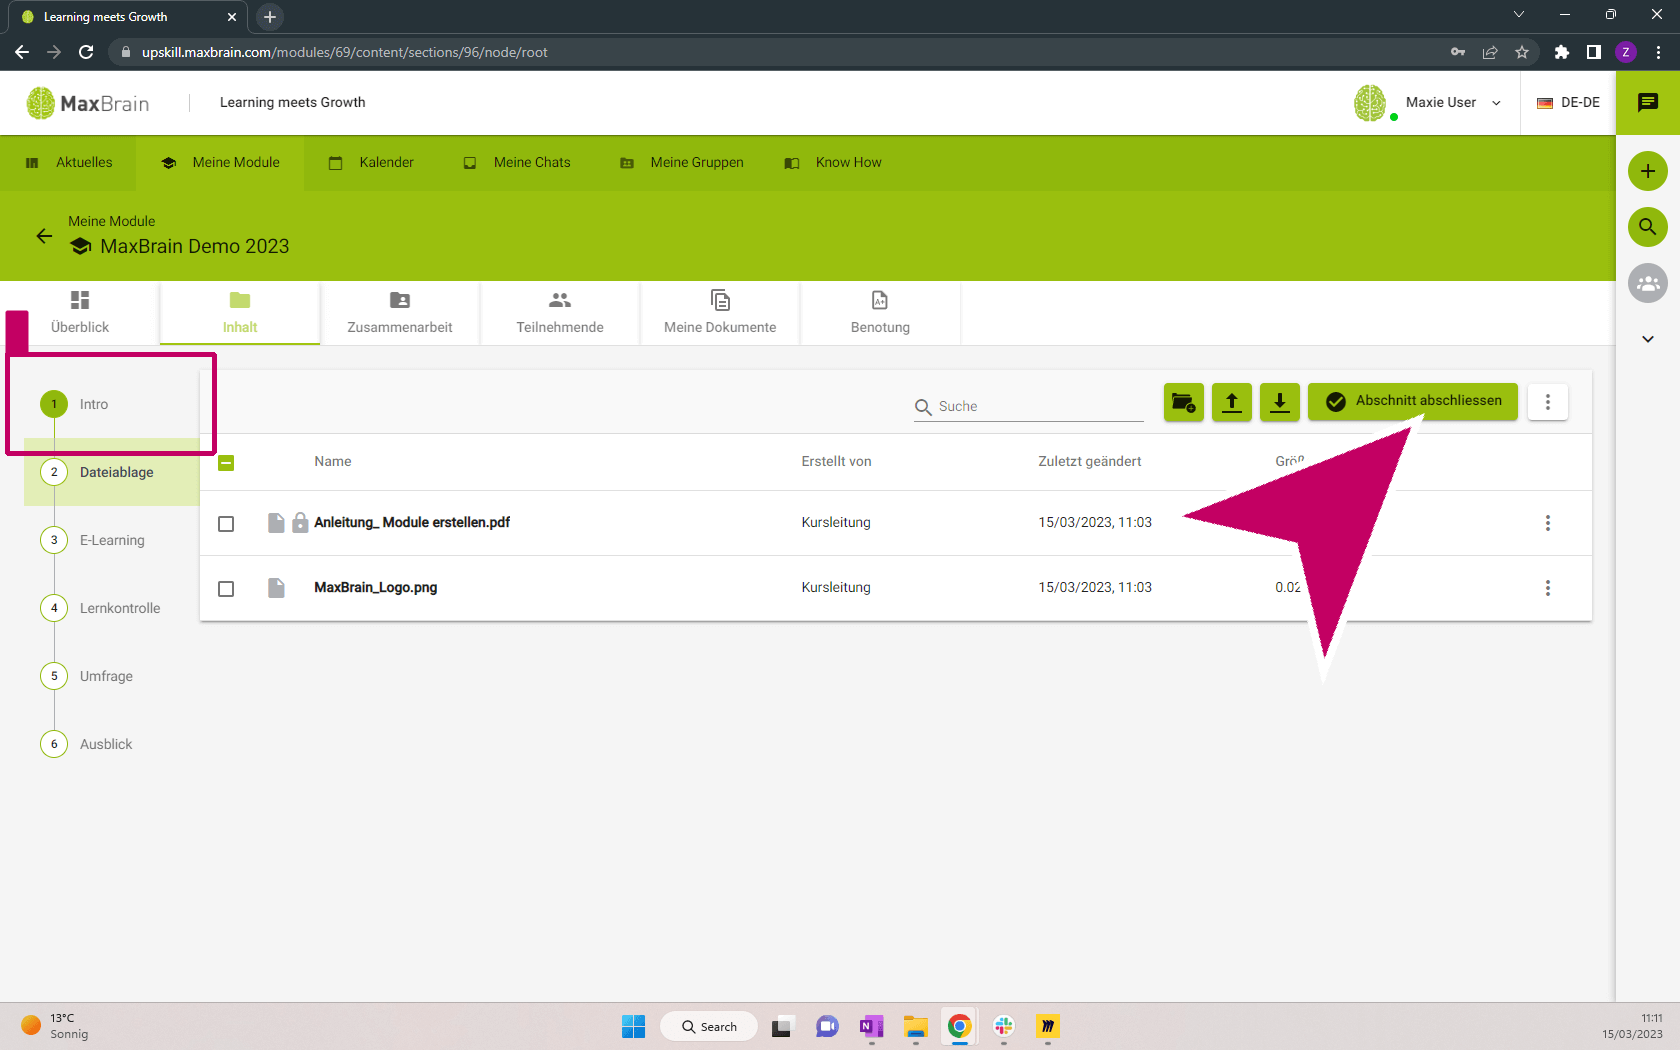Viewport: 1680px width, 1050px height.
Task: Click the gray group people icon
Action: point(1648,283)
